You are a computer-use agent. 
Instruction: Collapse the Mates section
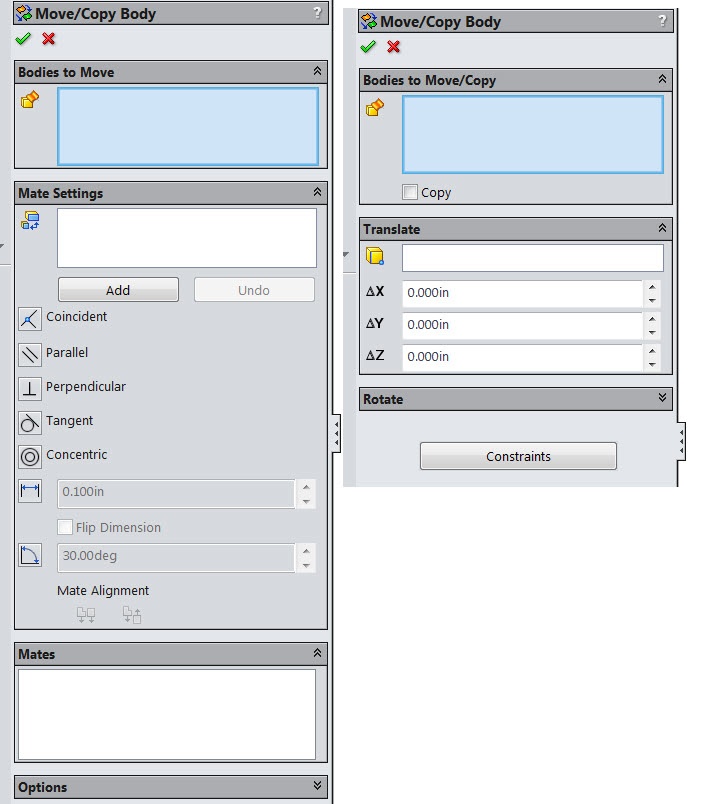(x=317, y=653)
